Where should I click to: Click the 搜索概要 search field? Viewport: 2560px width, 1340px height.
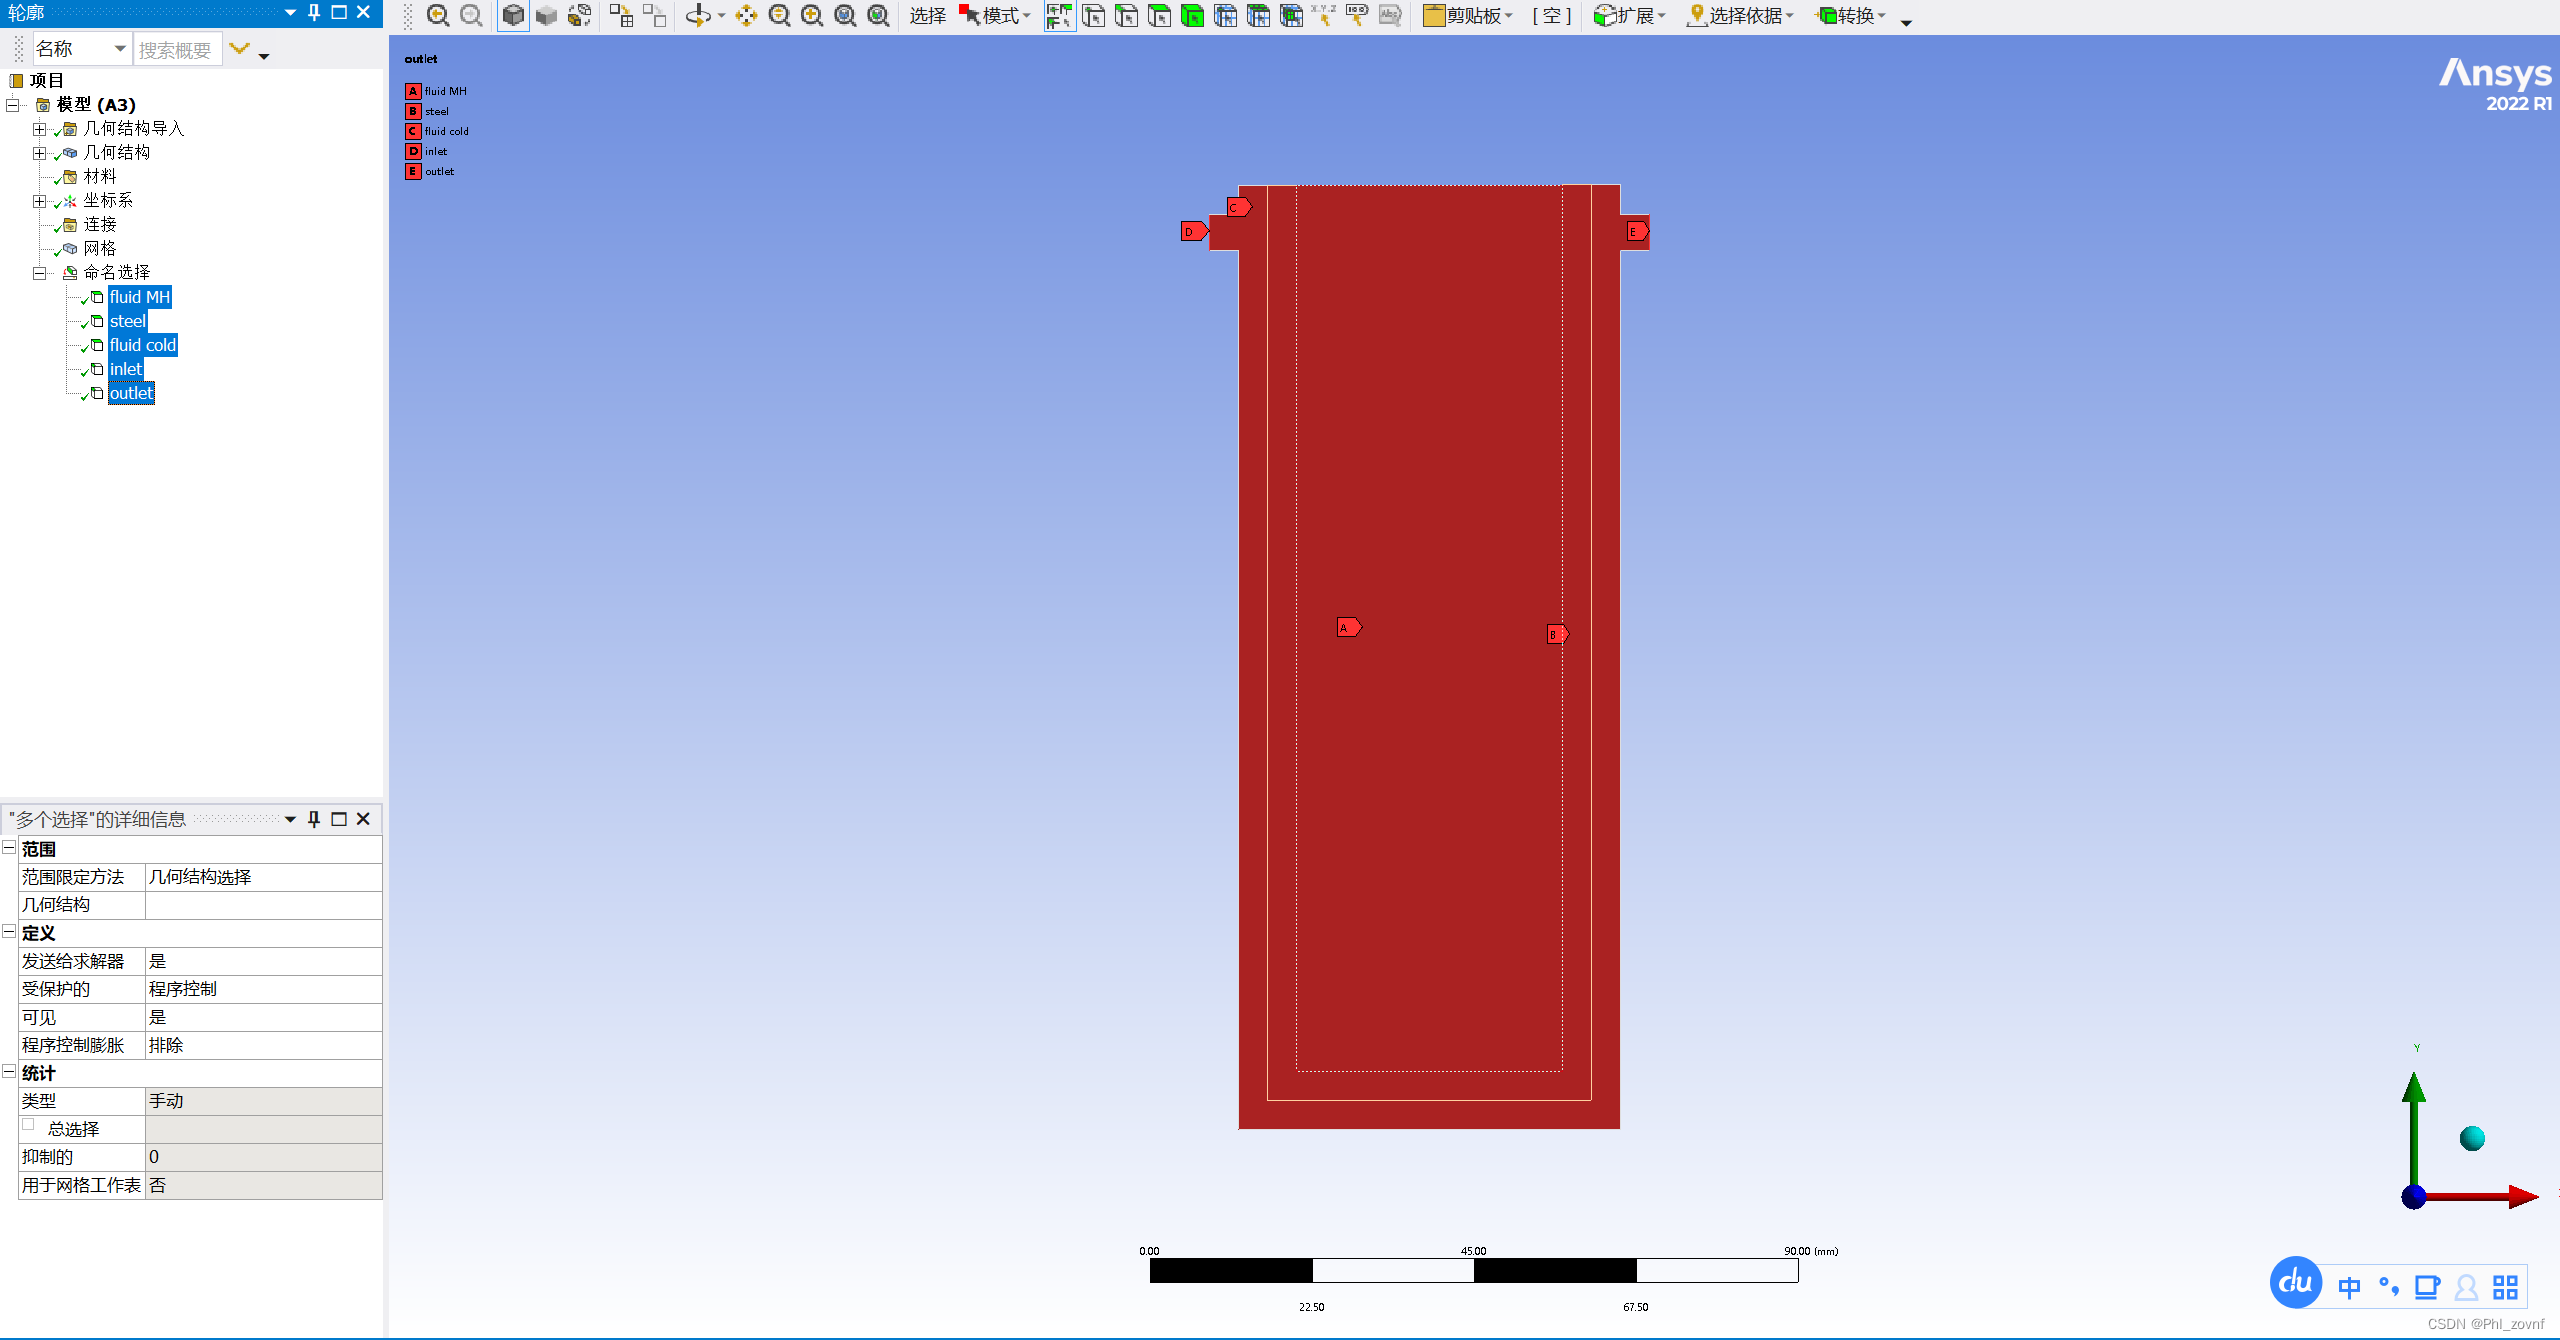click(177, 49)
